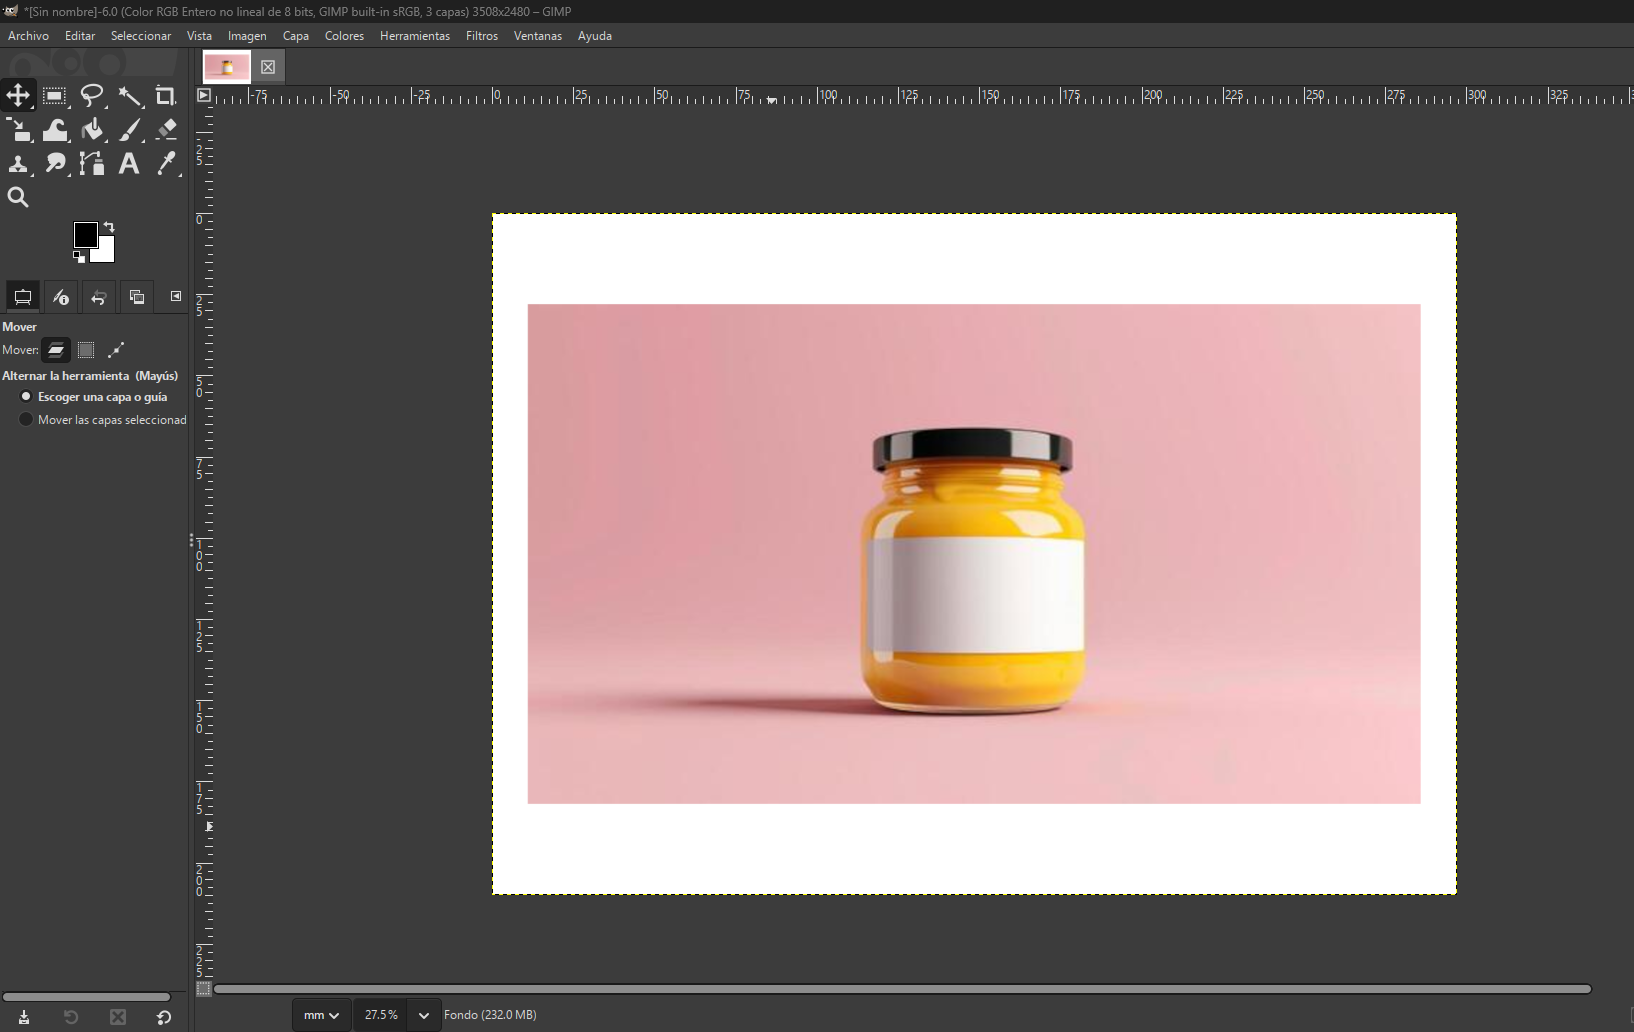This screenshot has width=1634, height=1032.
Task: Select radio 'Mover las capas seleccionadas'
Action: coord(26,419)
